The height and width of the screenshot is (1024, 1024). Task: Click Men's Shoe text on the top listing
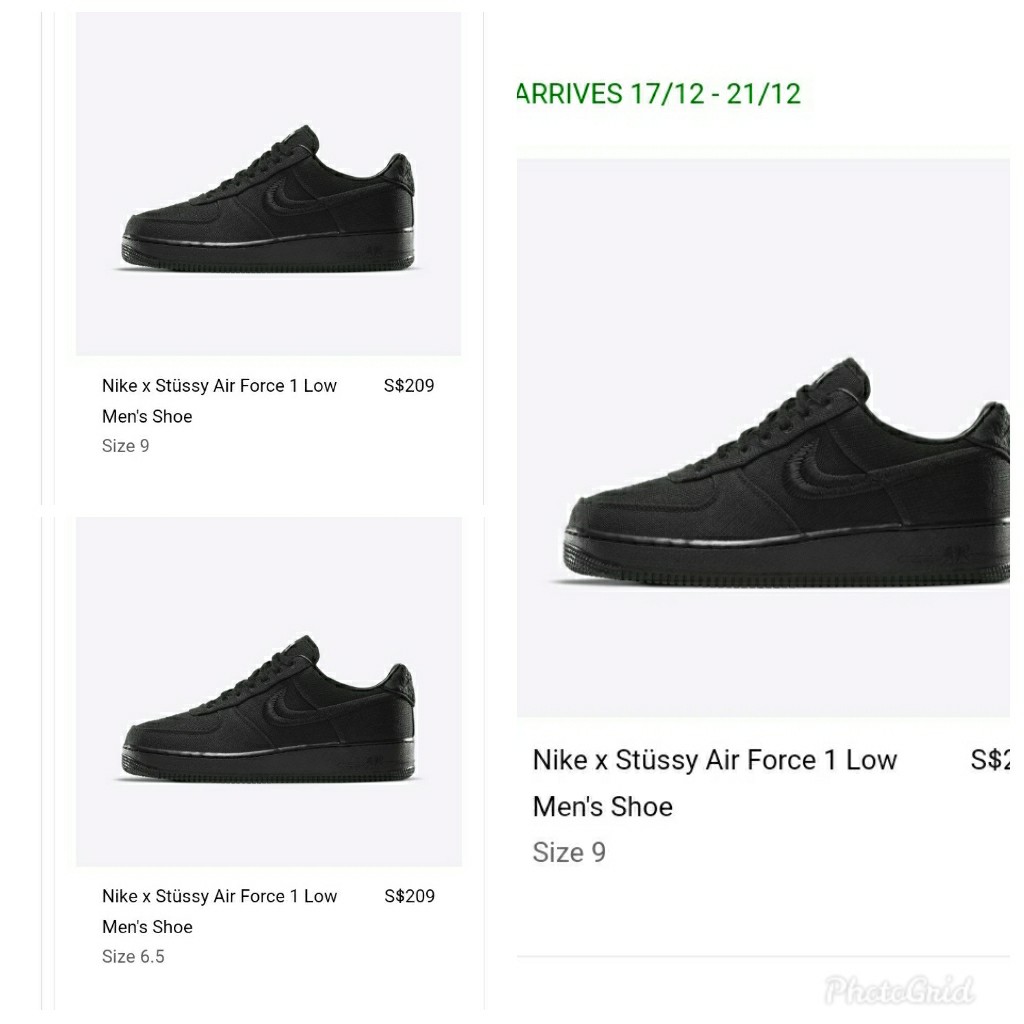147,416
